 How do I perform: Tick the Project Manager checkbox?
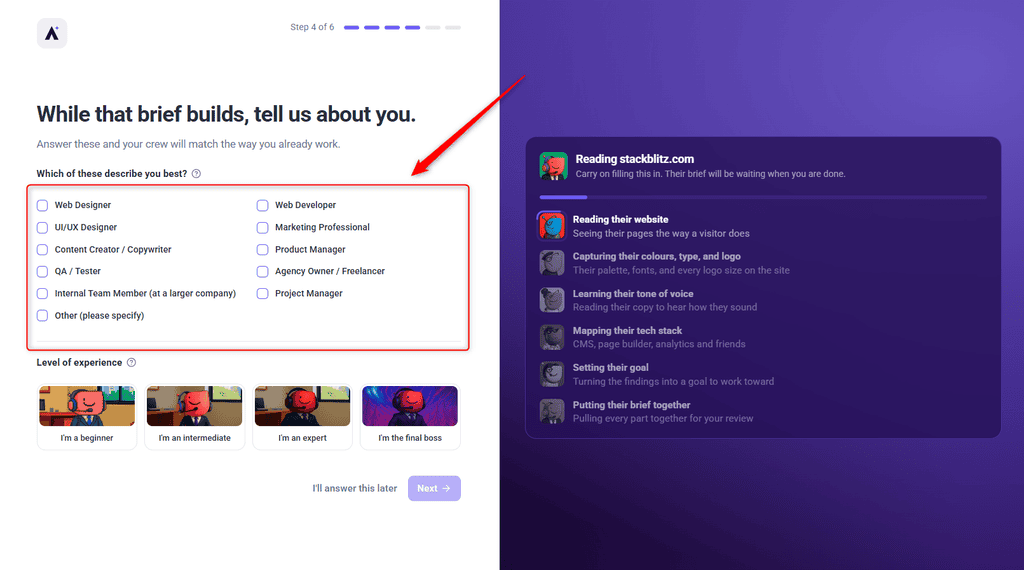point(263,294)
